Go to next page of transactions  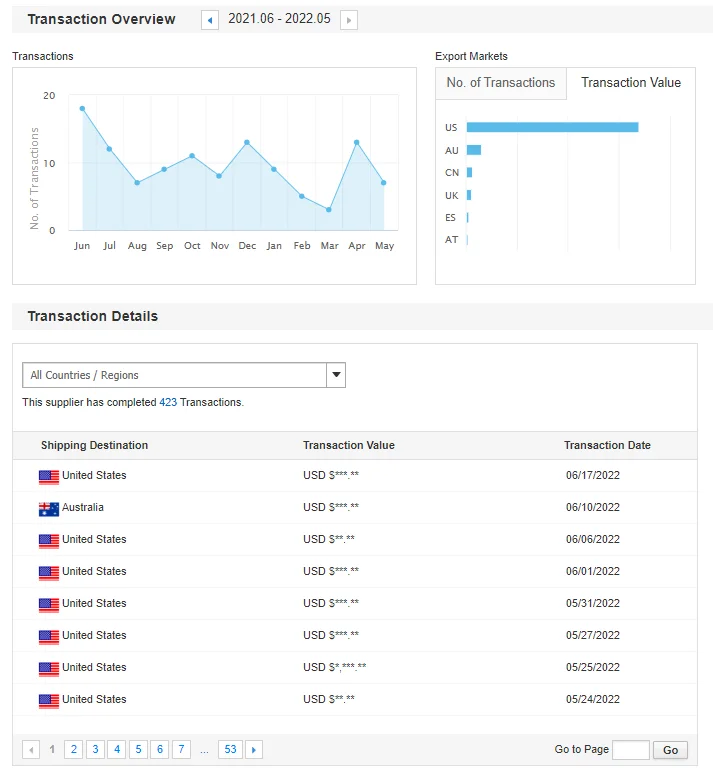click(254, 749)
